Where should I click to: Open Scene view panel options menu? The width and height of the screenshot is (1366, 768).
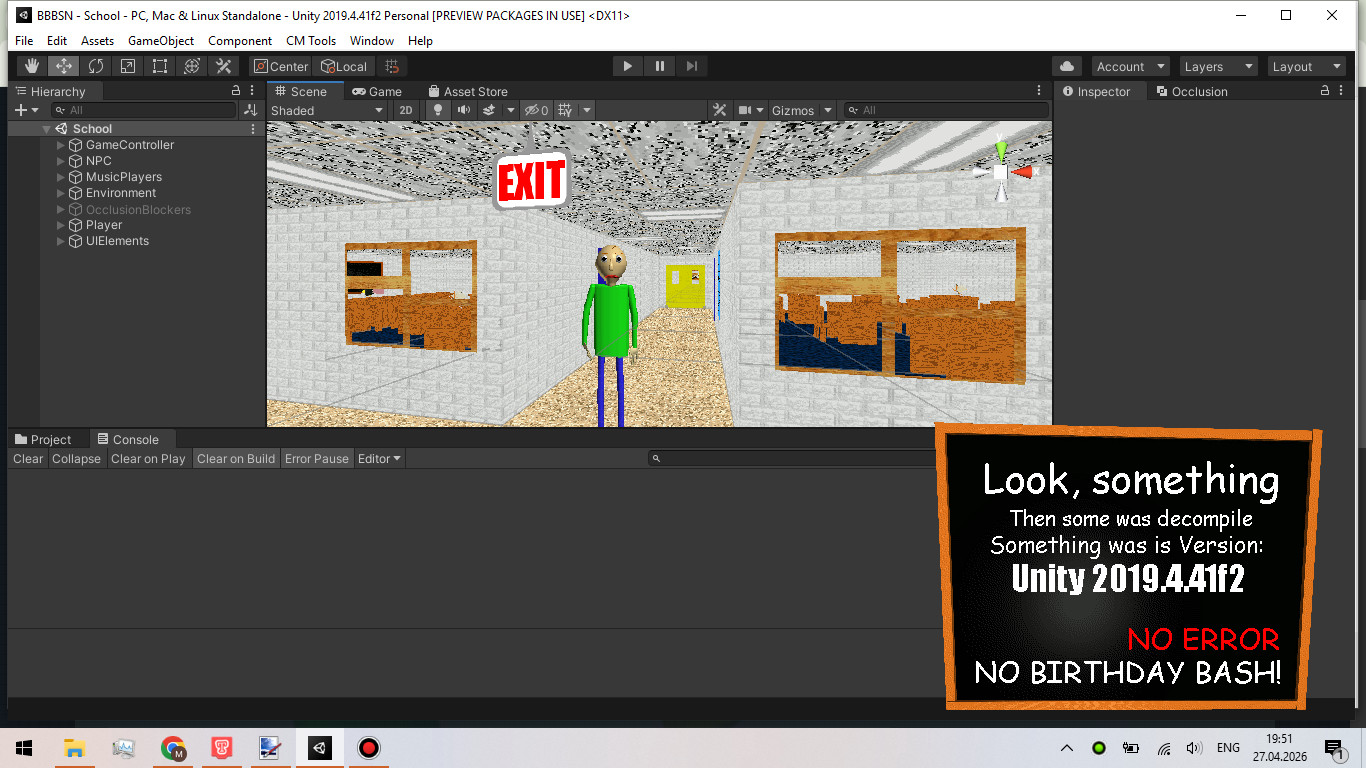click(1039, 91)
